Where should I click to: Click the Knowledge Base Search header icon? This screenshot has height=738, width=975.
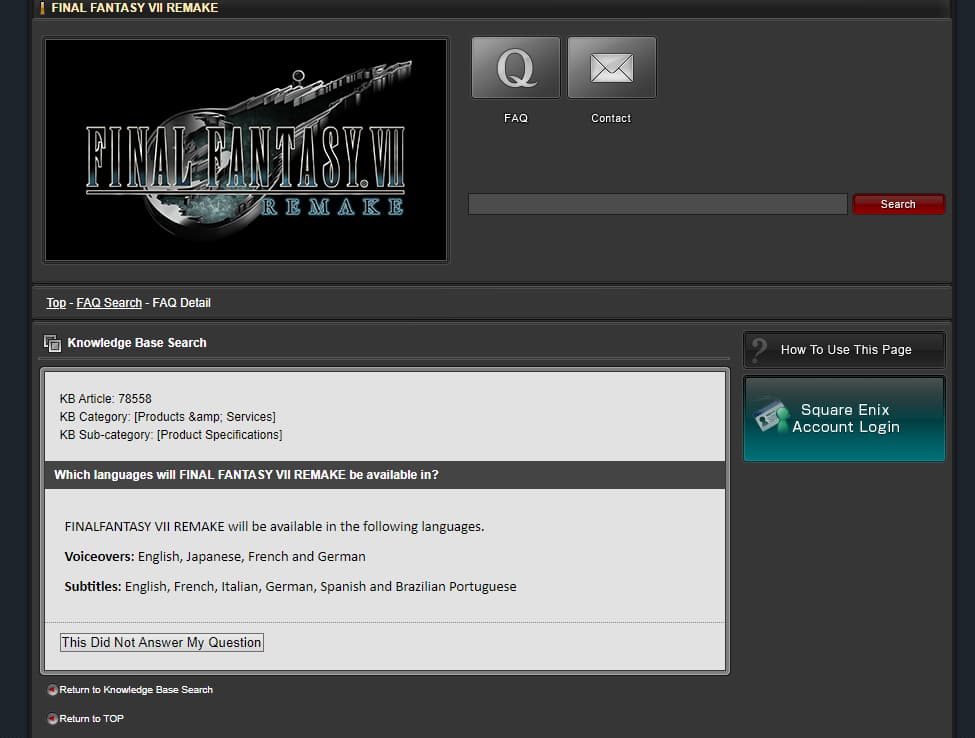click(x=53, y=343)
